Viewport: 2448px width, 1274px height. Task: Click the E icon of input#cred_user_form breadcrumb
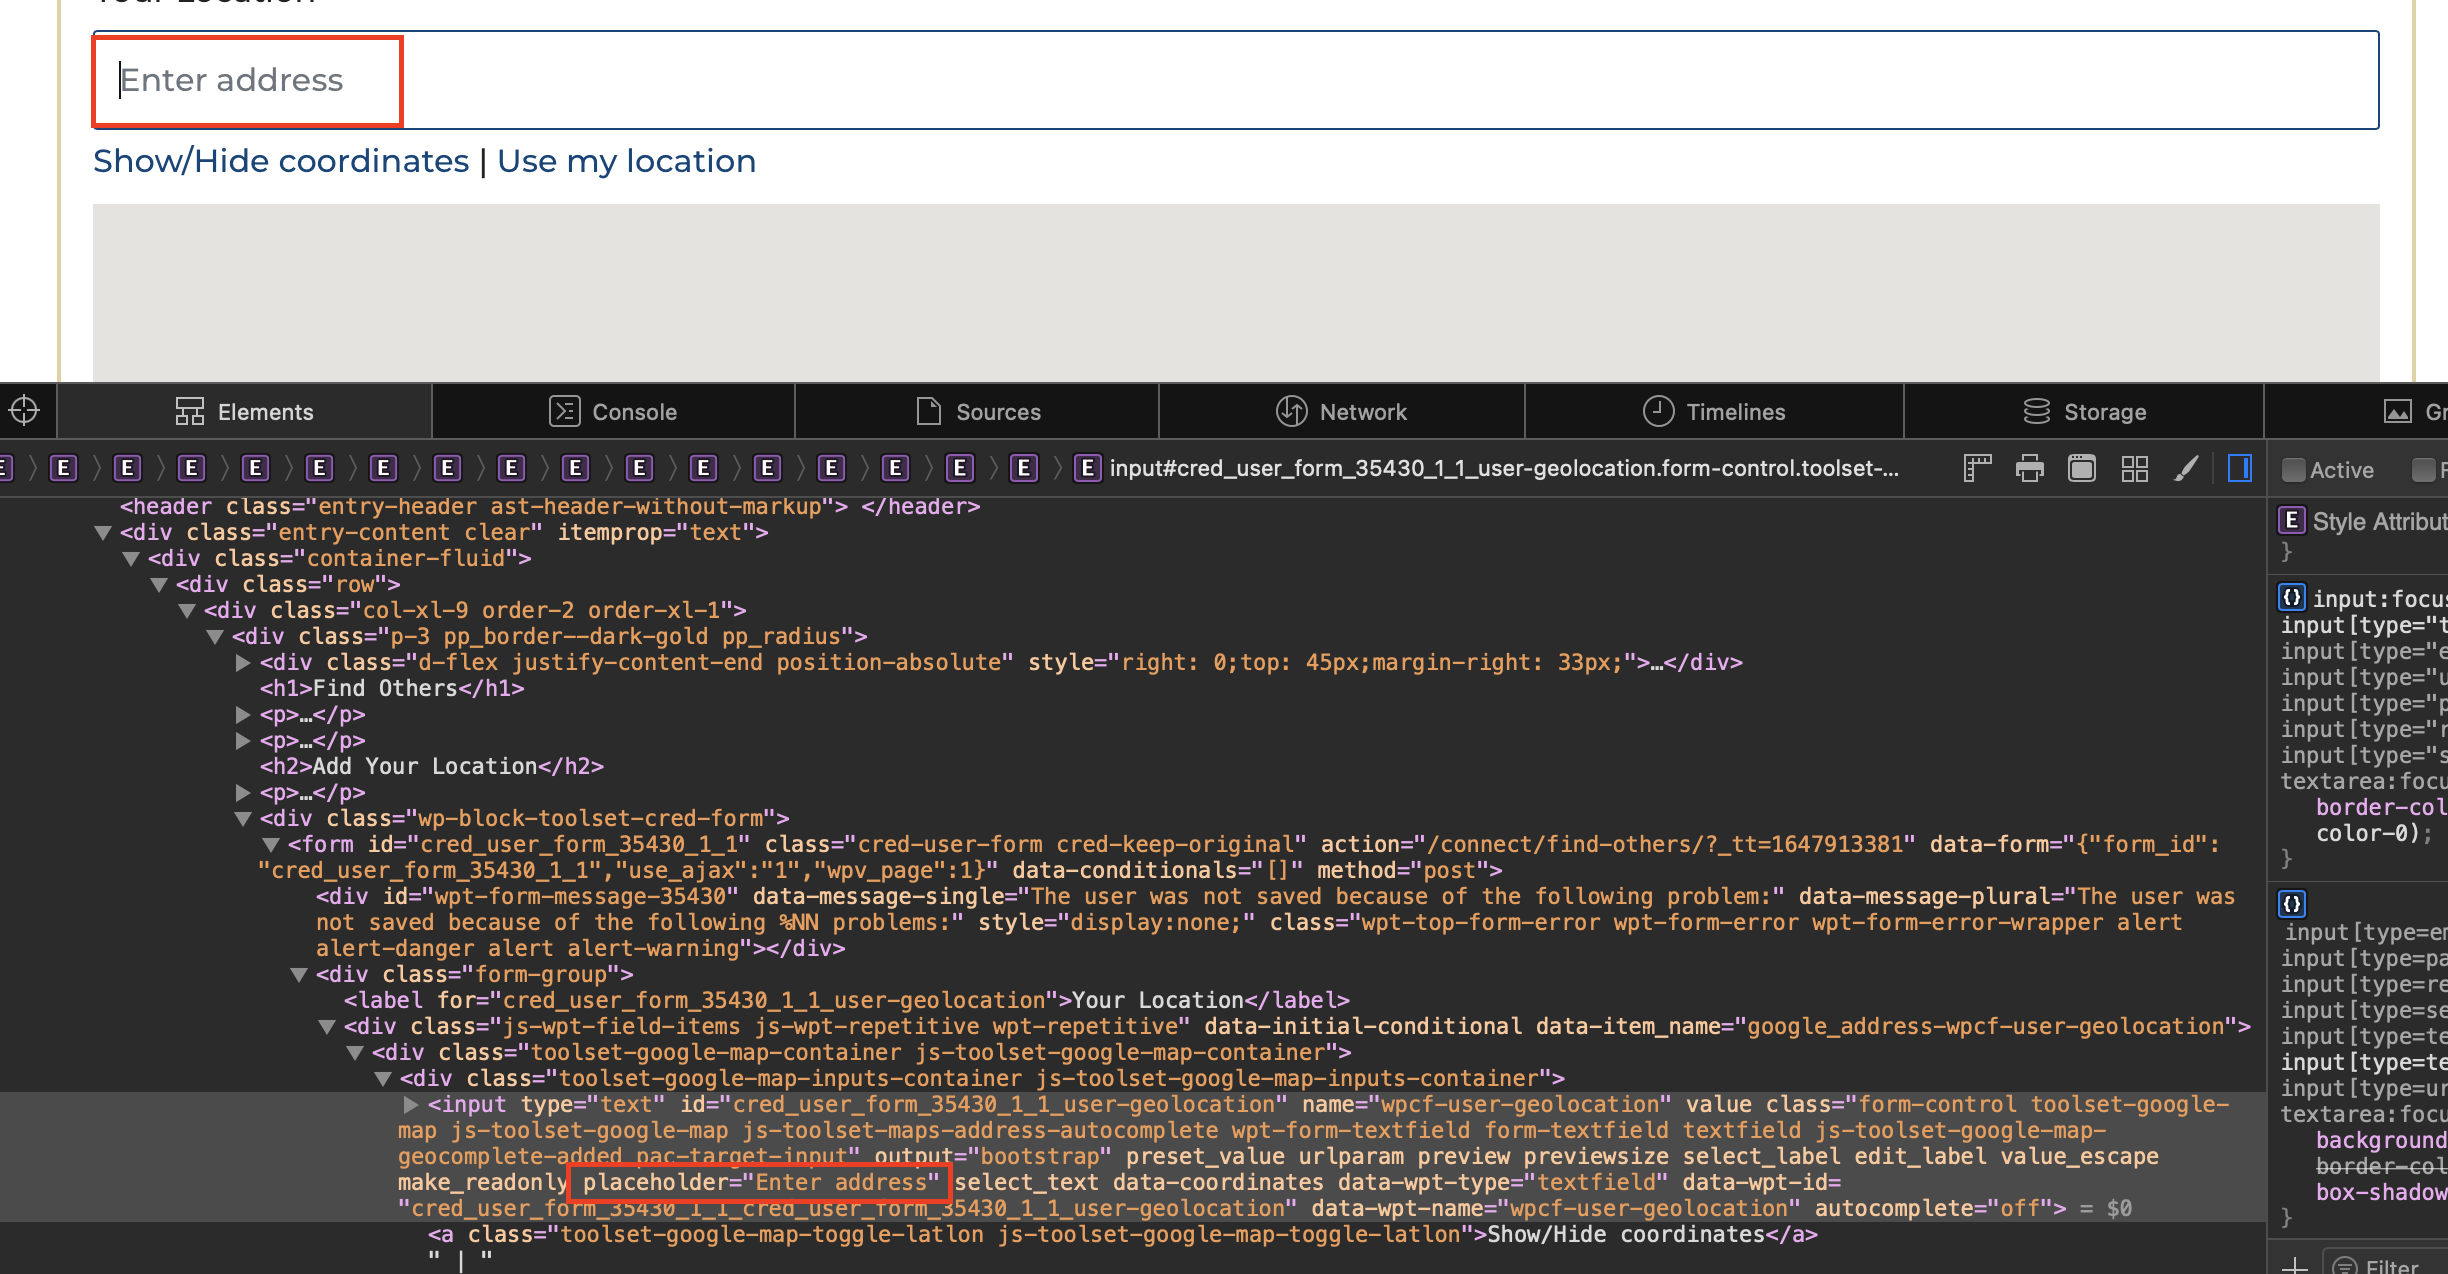coord(1087,468)
